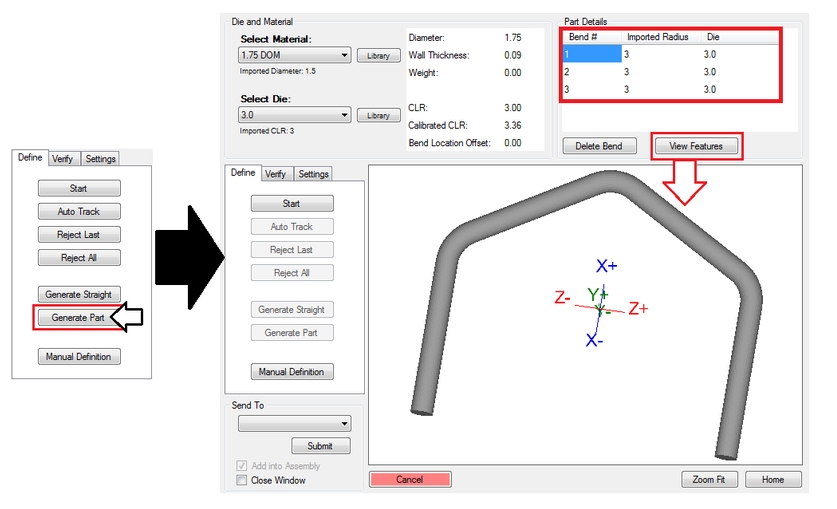Toggle the Close Window checkbox
Image resolution: width=837 pixels, height=509 pixels.
pos(242,480)
